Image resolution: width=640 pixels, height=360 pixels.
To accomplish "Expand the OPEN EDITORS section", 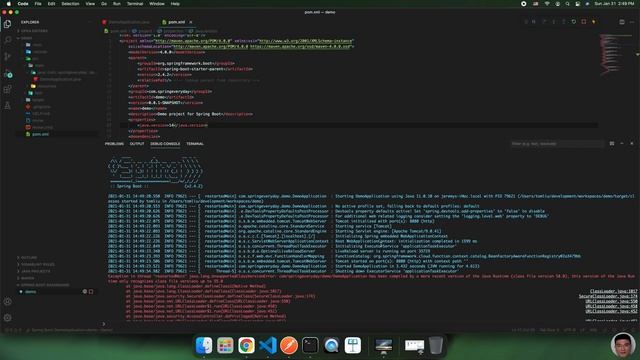I will click(x=34, y=31).
